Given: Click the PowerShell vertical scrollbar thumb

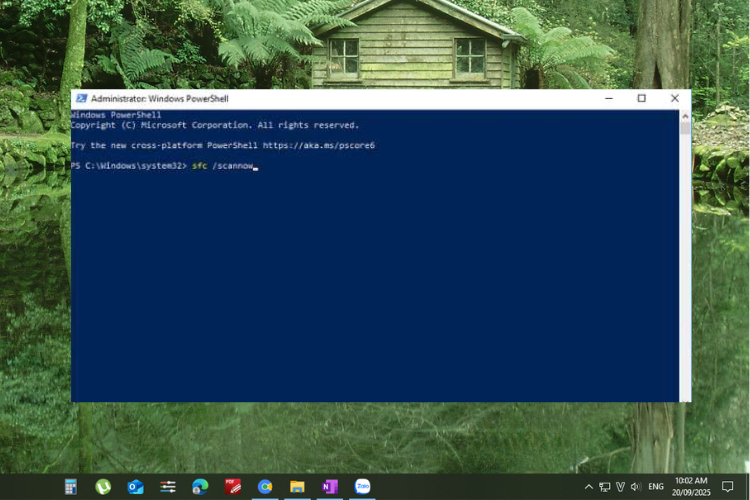Looking at the screenshot, I should (685, 128).
